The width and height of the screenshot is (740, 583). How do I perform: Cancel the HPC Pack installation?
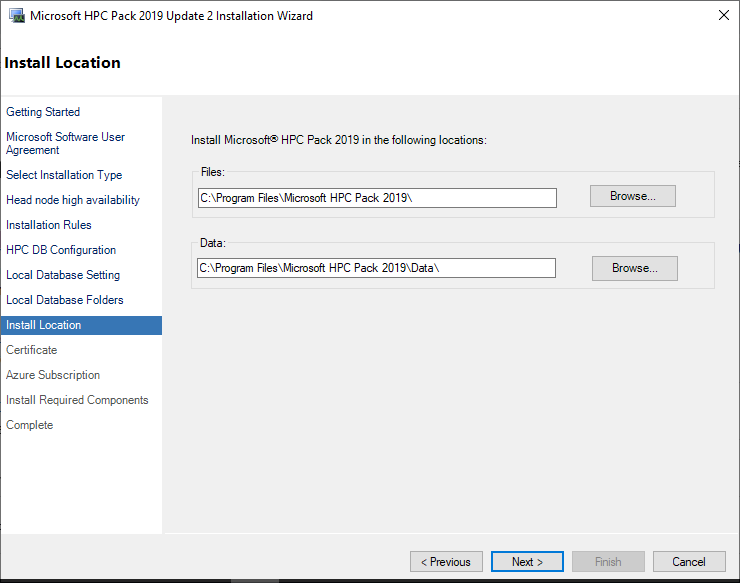coord(689,562)
